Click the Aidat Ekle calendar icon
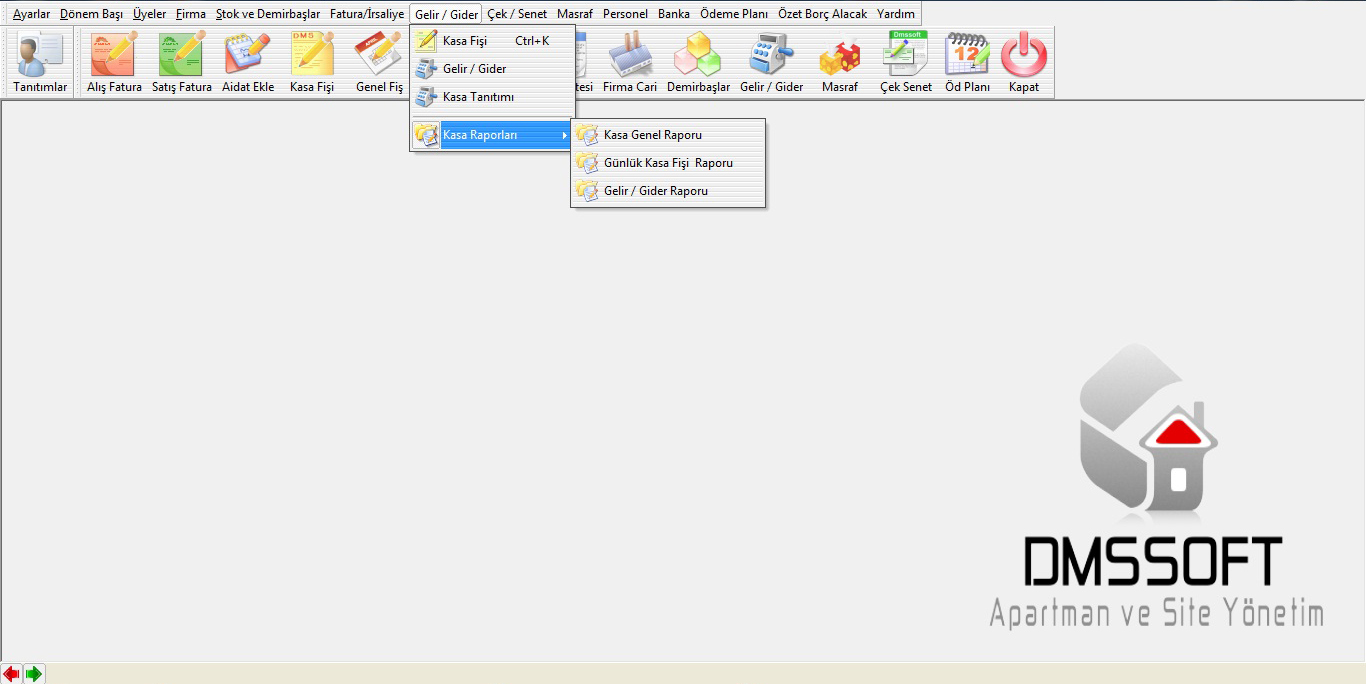This screenshot has width=1366, height=684. coord(248,62)
